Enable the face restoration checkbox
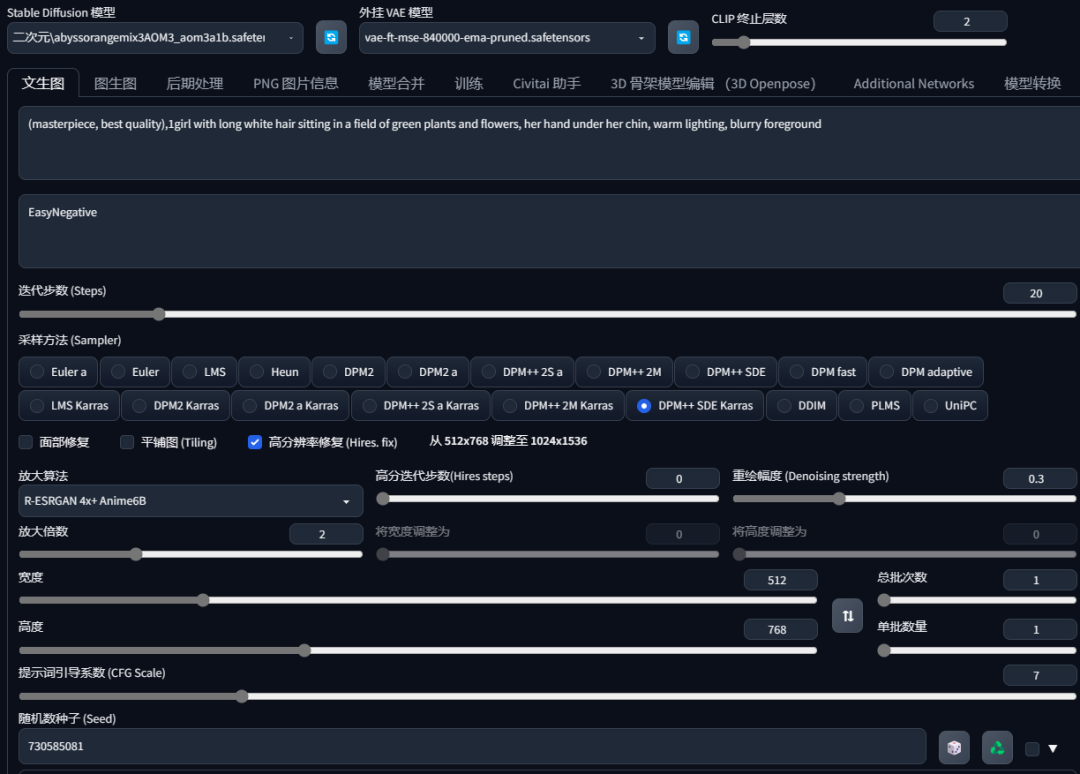 25,442
